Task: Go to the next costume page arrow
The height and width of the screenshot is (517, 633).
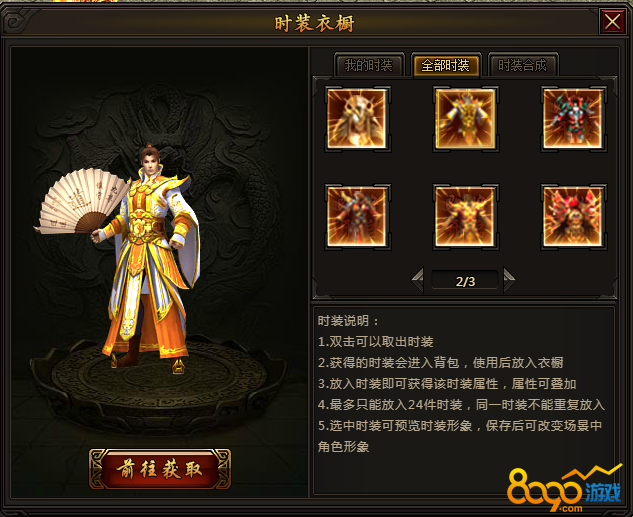Action: click(x=509, y=279)
